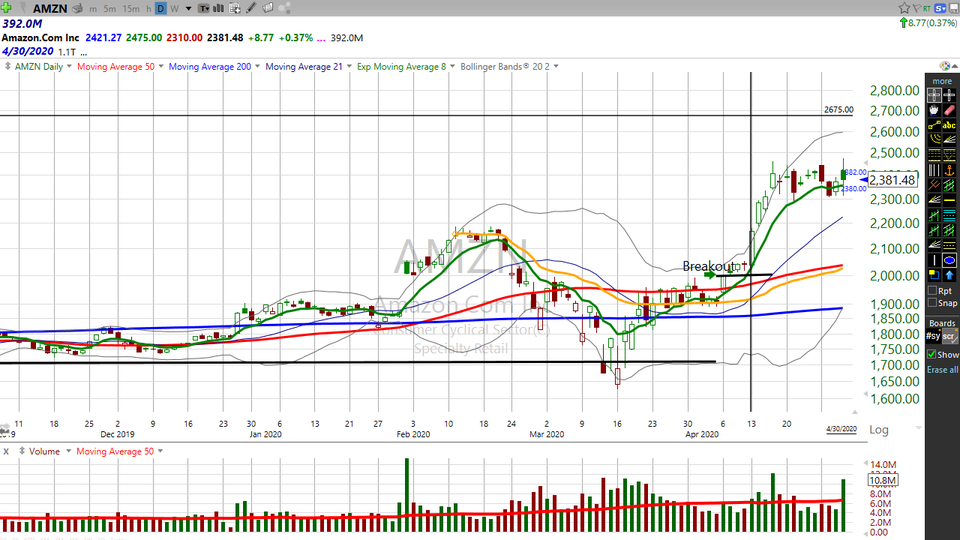Image resolution: width=960 pixels, height=540 pixels.
Task: Toggle the Log scale label
Action: (x=879, y=430)
